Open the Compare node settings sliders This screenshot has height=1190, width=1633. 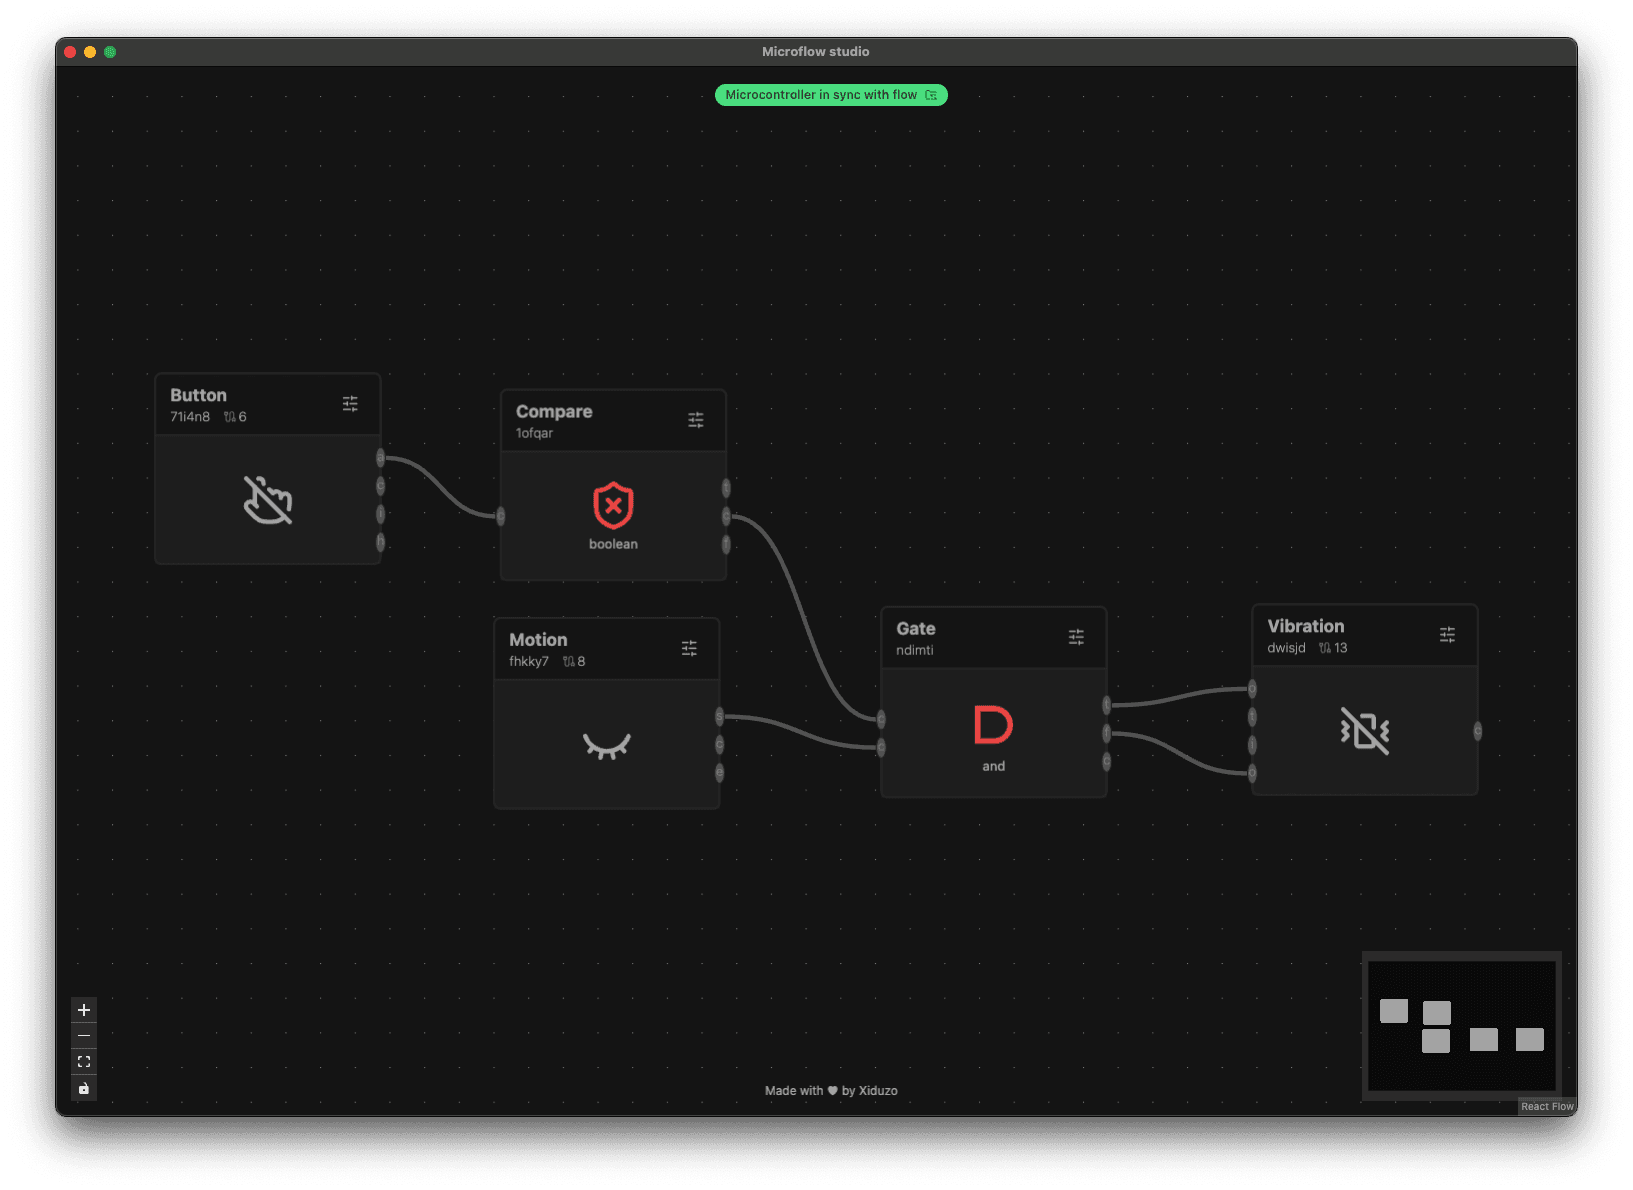click(x=696, y=420)
